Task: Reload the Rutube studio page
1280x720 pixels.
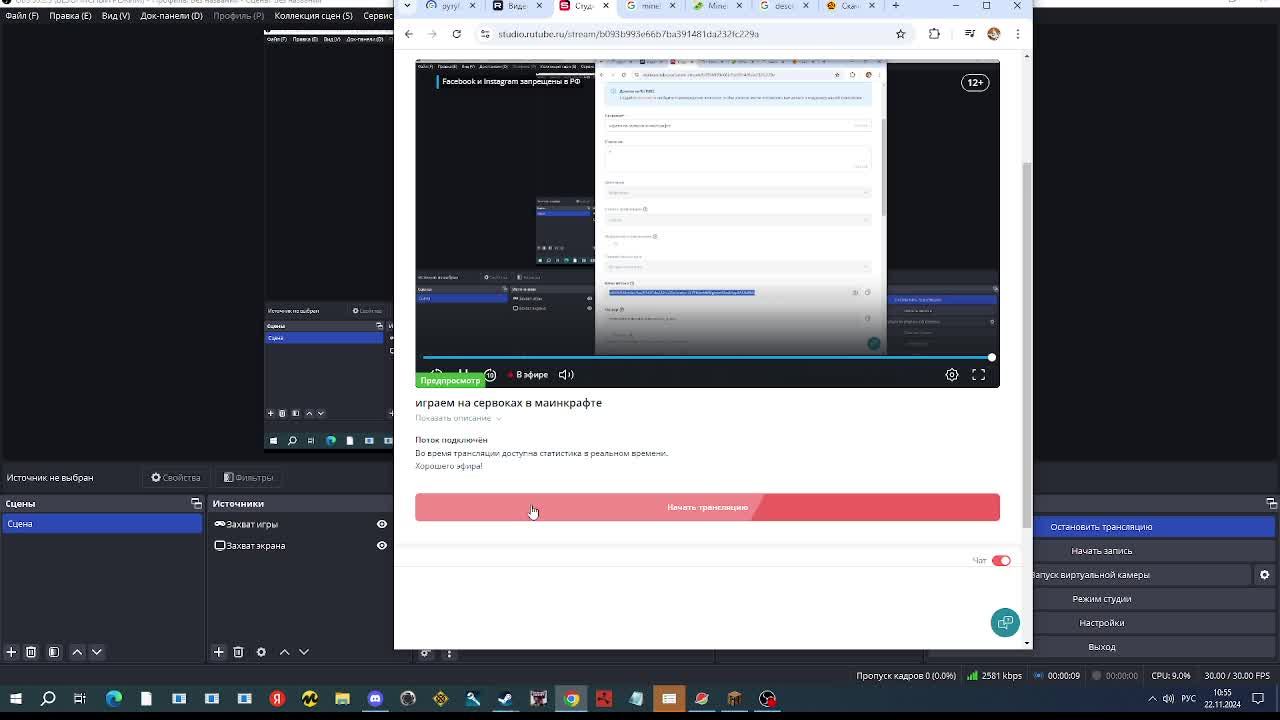Action: (456, 34)
